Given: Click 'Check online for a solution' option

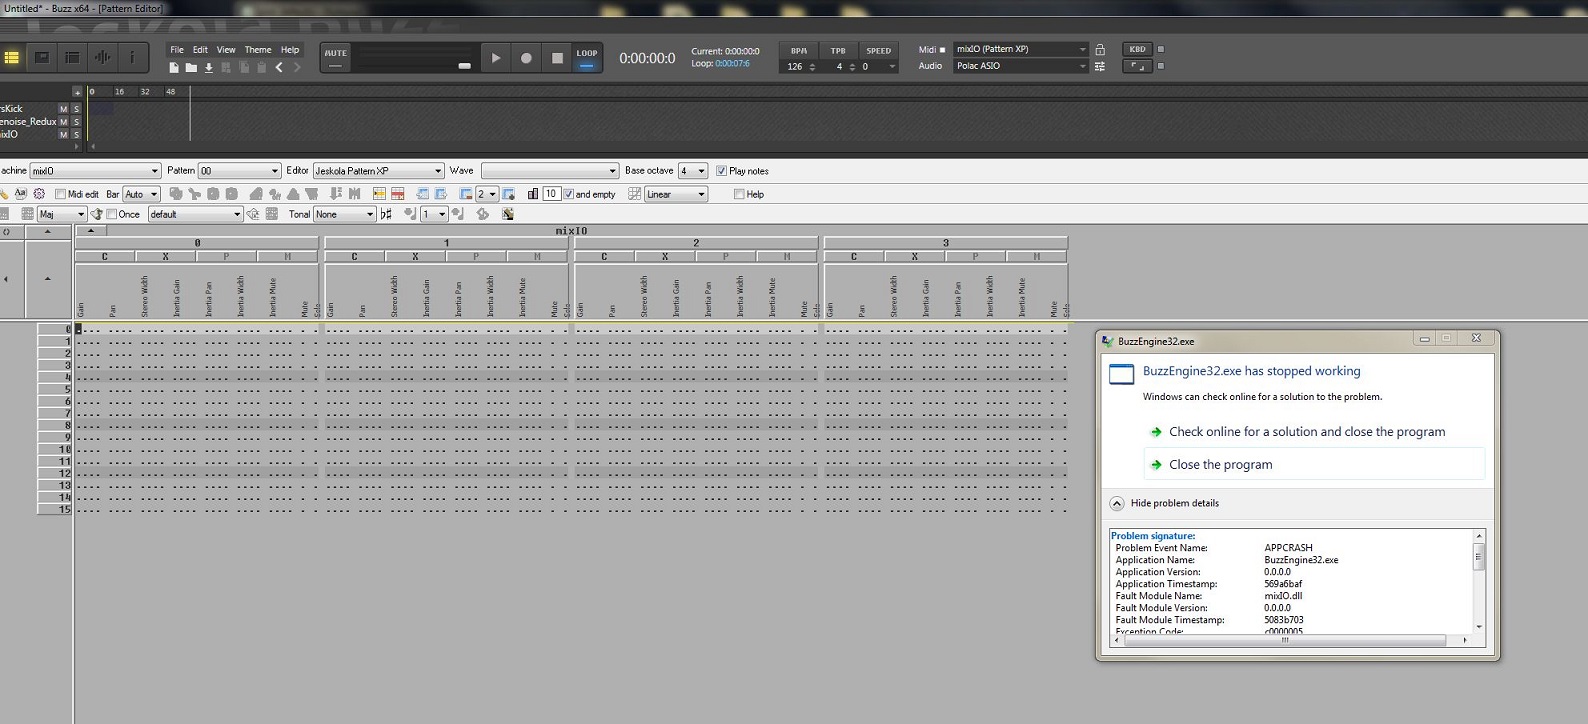Looking at the screenshot, I should 1307,432.
